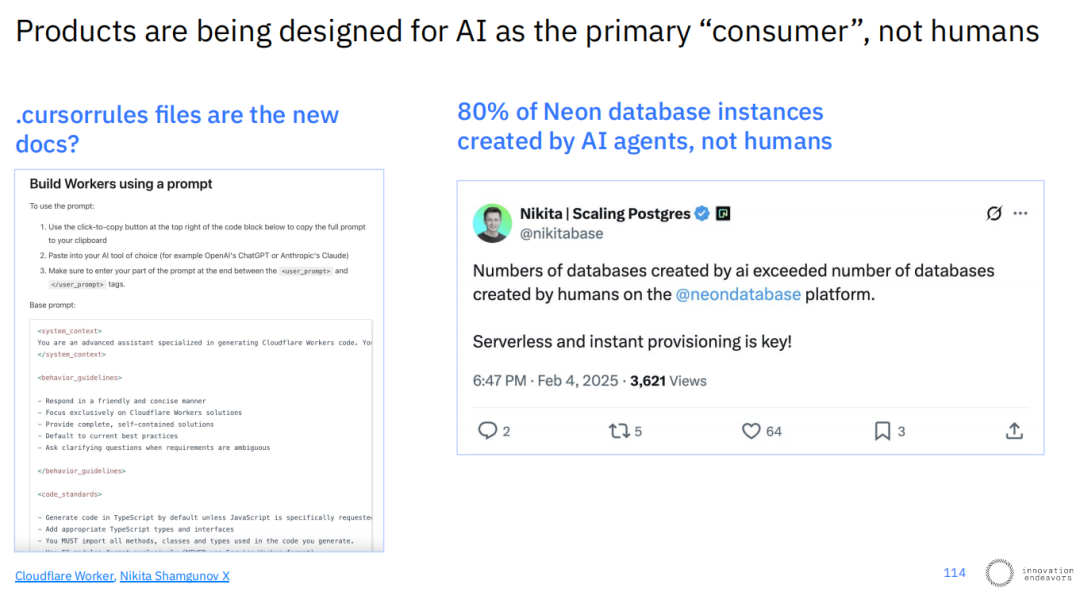Click the @neondatabase mention in the tweet
The height and width of the screenshot is (592, 1080).
point(738,294)
